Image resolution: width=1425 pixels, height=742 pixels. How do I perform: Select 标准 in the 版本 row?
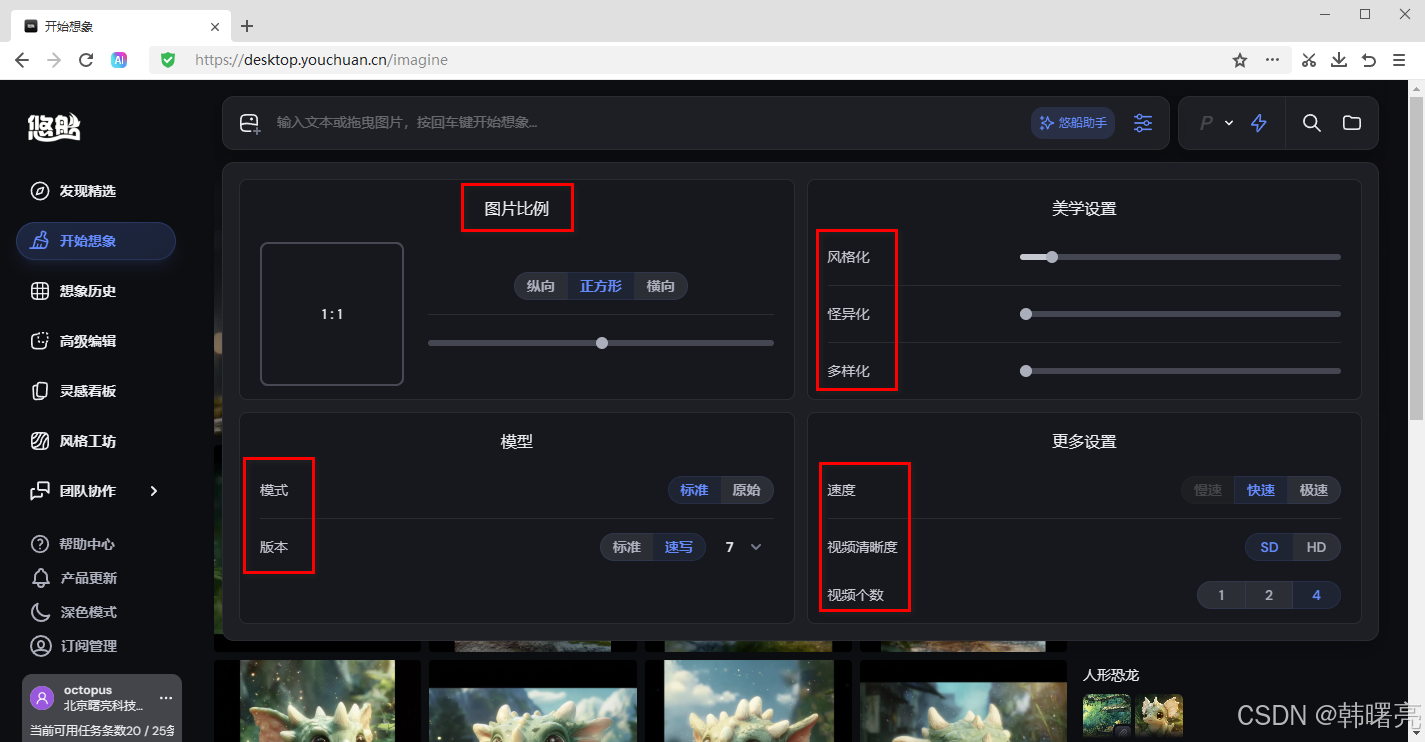click(x=627, y=547)
